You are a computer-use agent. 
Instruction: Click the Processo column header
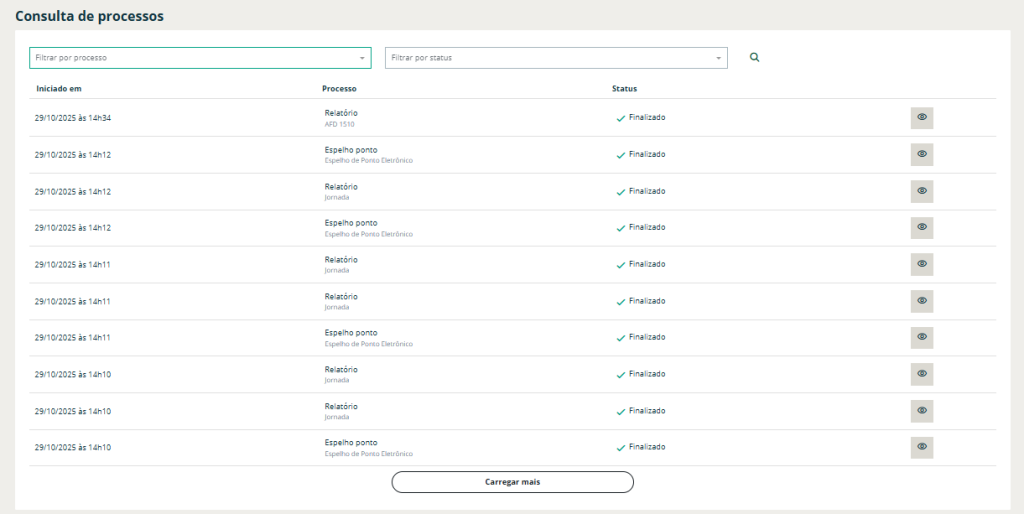339,89
